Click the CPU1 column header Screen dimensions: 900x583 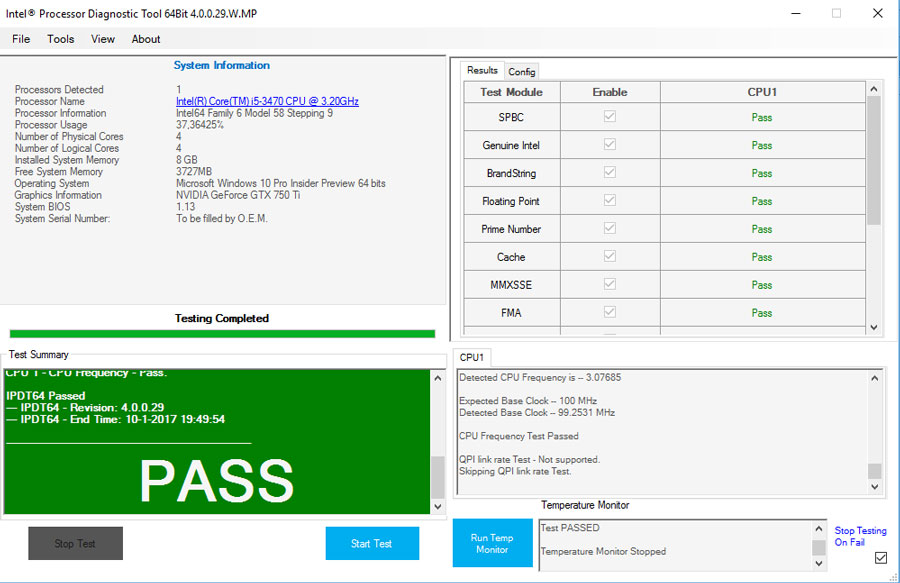[x=762, y=92]
